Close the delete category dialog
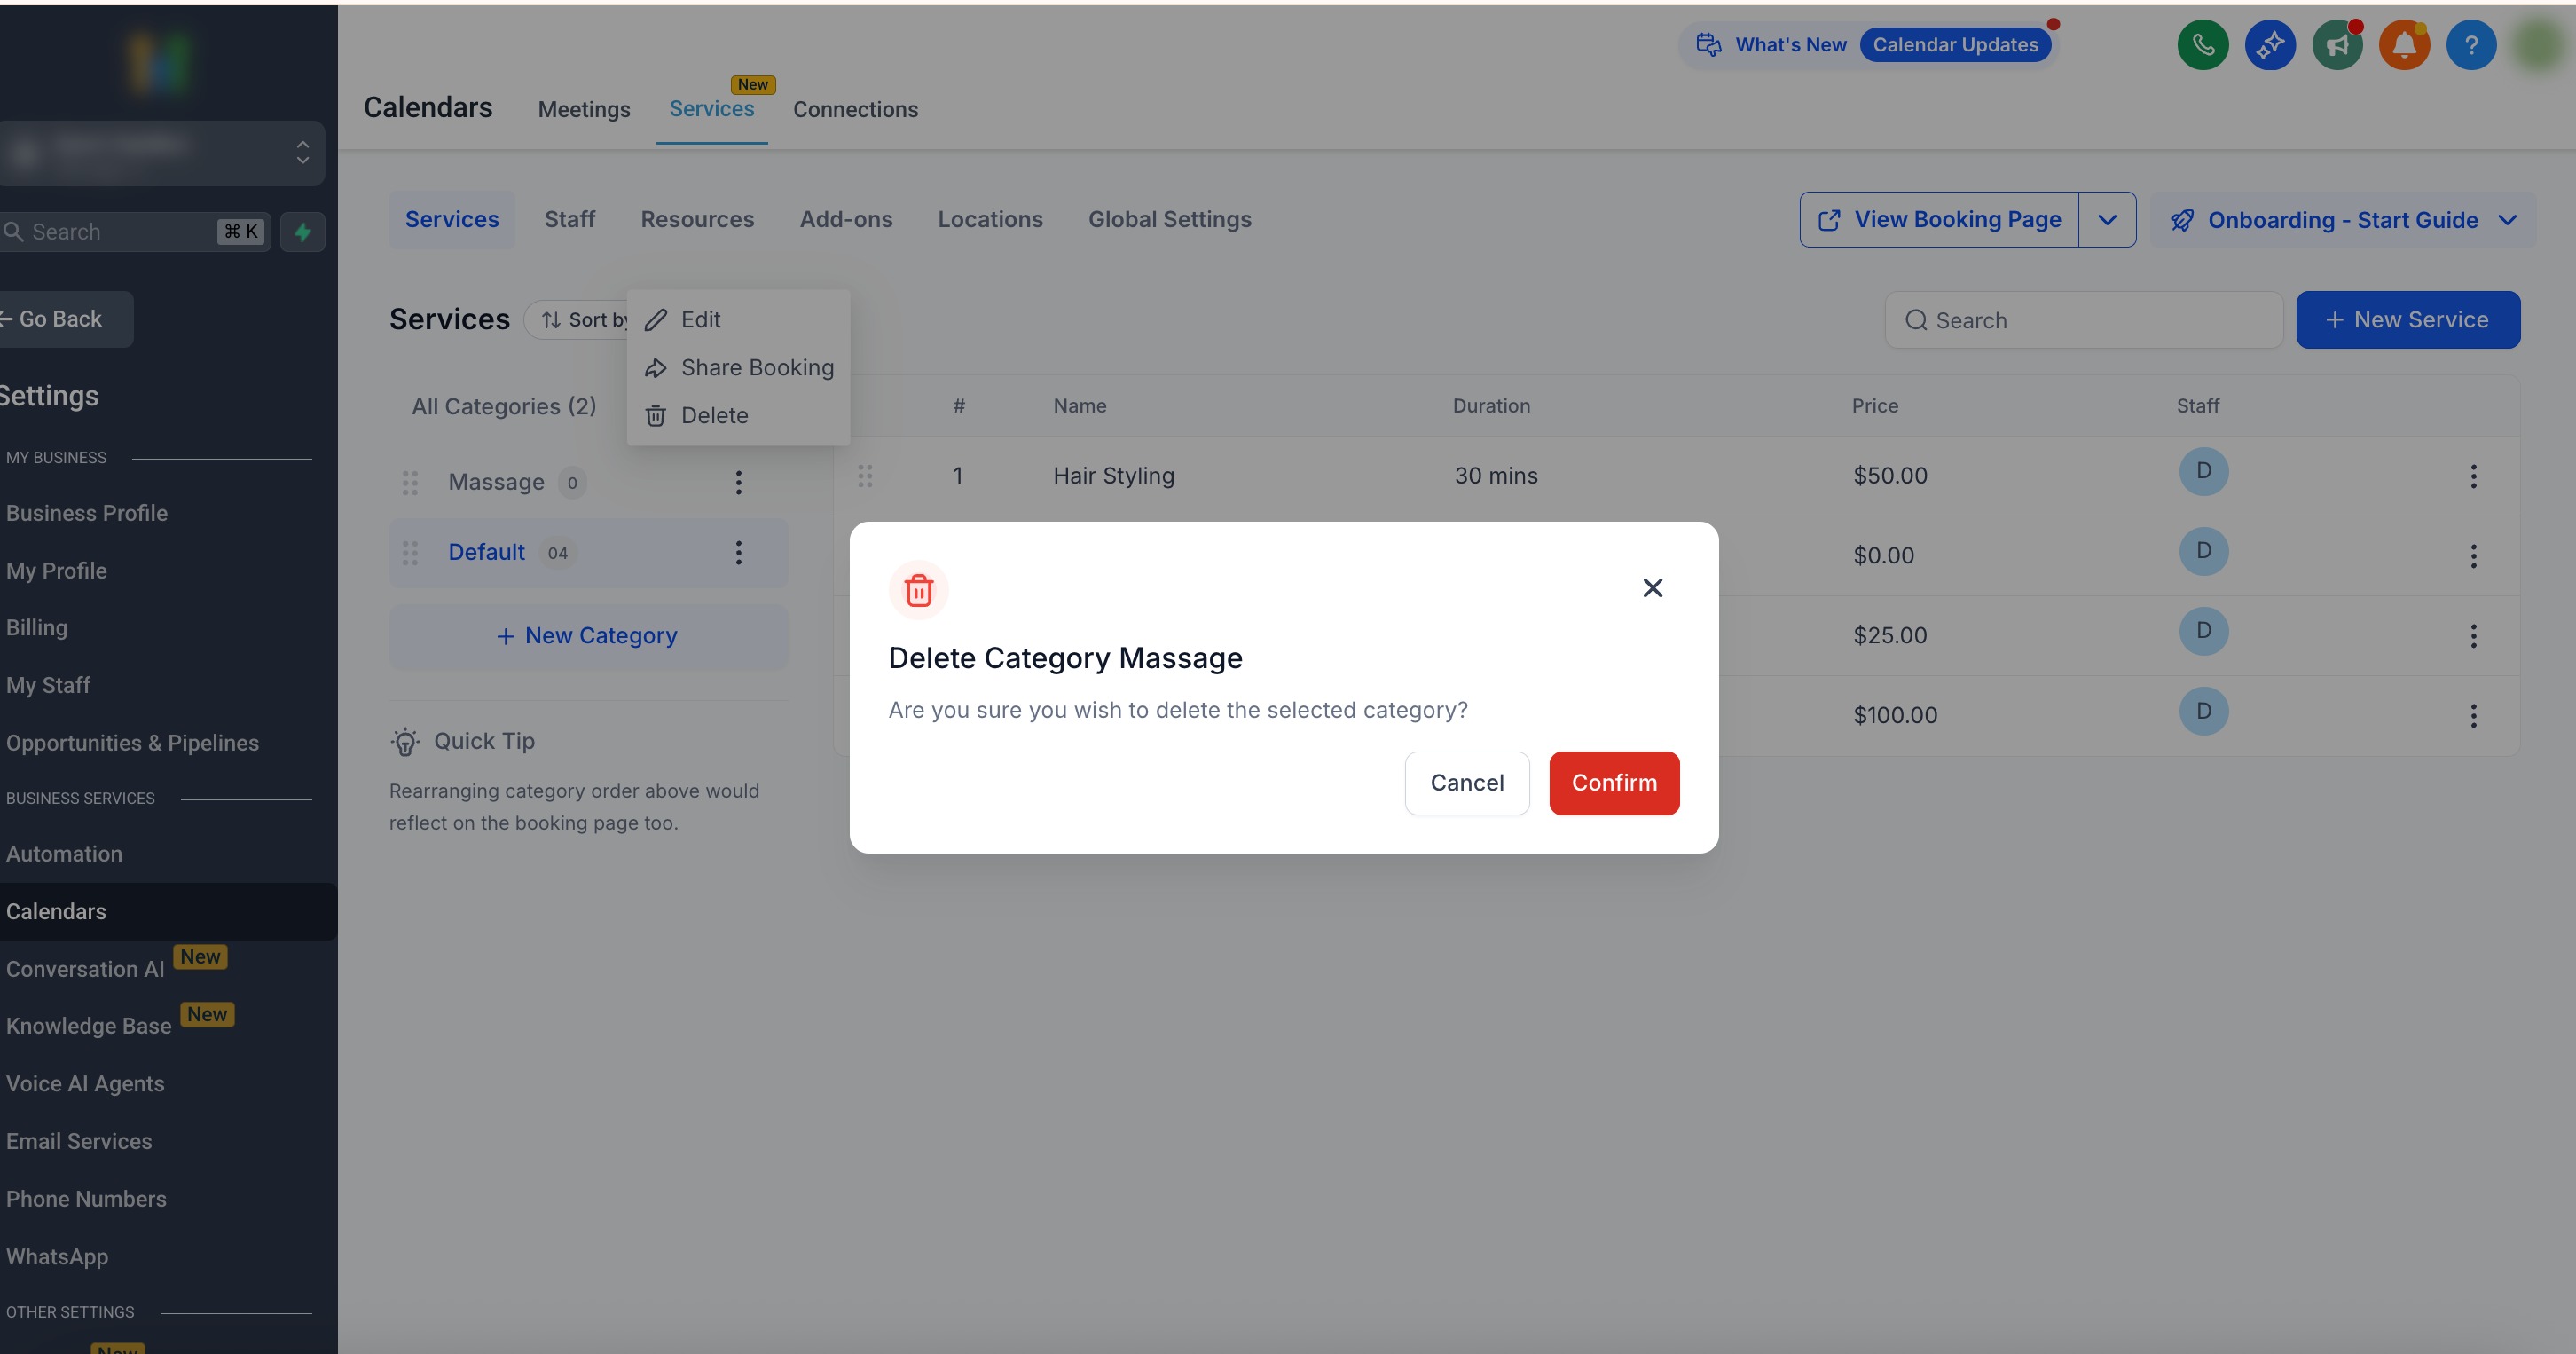This screenshot has width=2576, height=1354. [1652, 588]
